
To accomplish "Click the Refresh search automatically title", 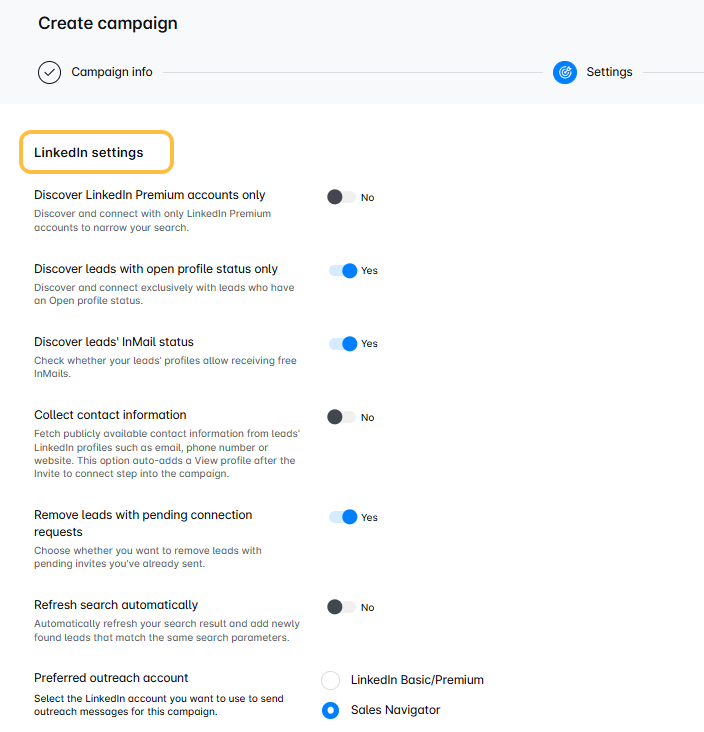I will 116,605.
